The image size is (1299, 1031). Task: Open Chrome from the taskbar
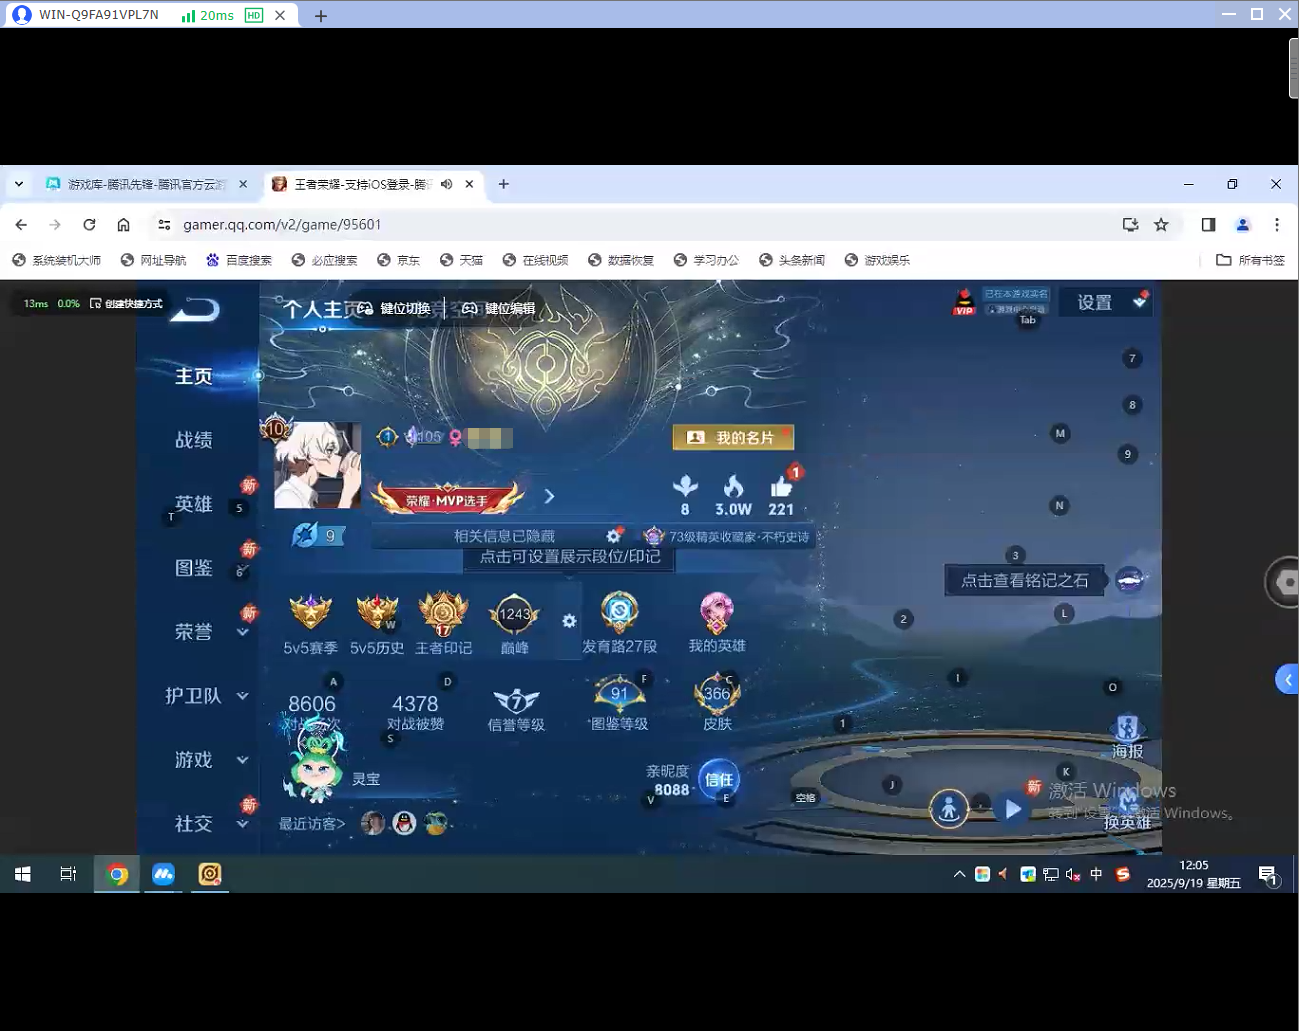pyautogui.click(x=118, y=874)
